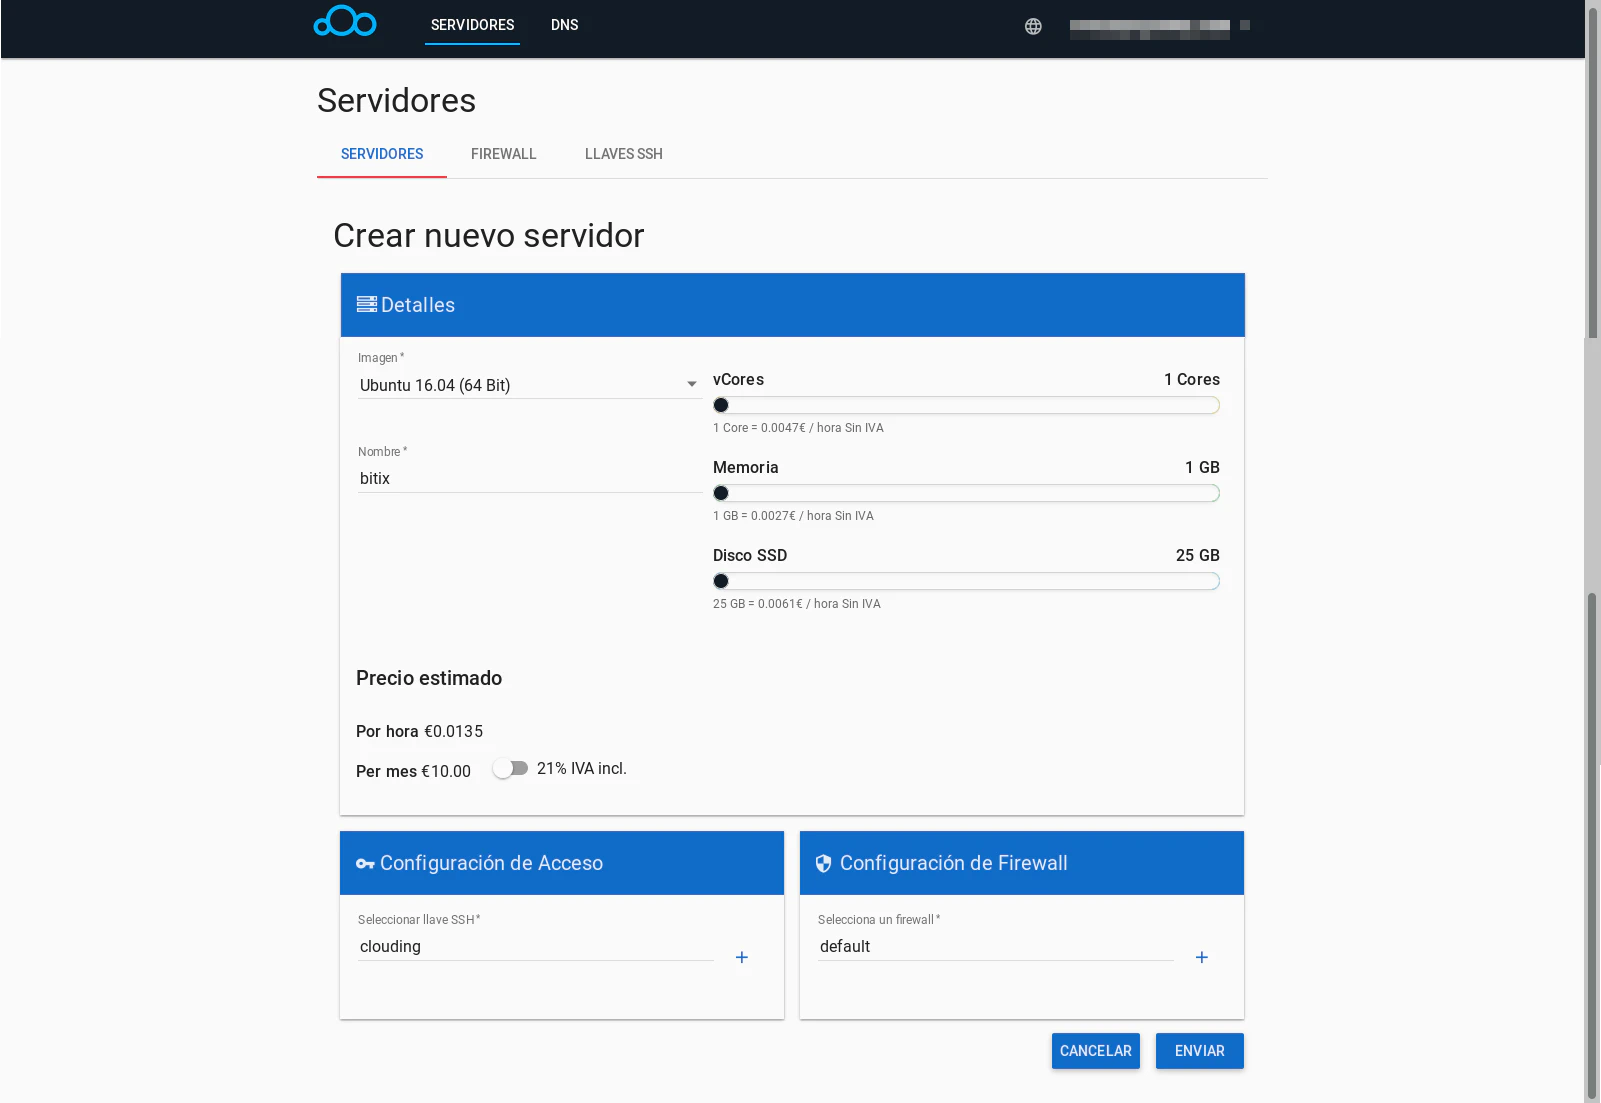Image resolution: width=1601 pixels, height=1103 pixels.
Task: Click the vCores slider handle
Action: (721, 405)
